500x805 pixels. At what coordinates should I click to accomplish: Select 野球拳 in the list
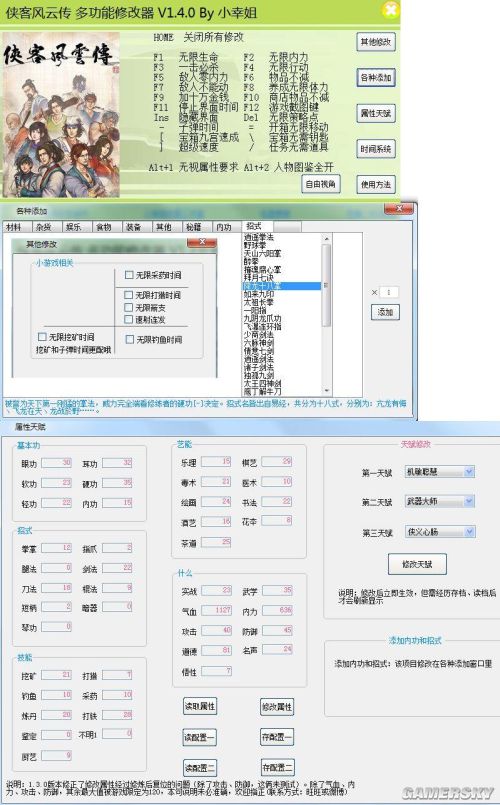(255, 245)
